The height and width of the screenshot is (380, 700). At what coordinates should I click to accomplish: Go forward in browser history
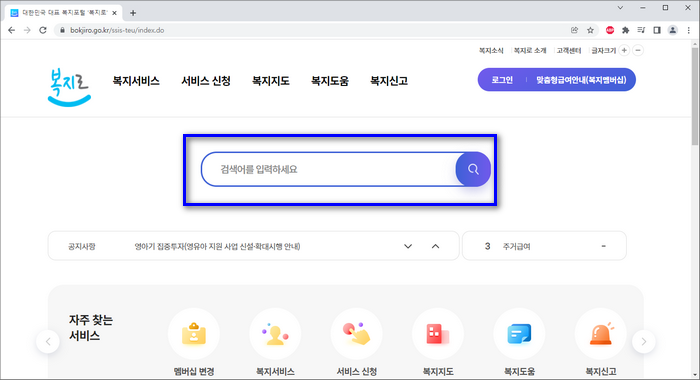click(27, 30)
